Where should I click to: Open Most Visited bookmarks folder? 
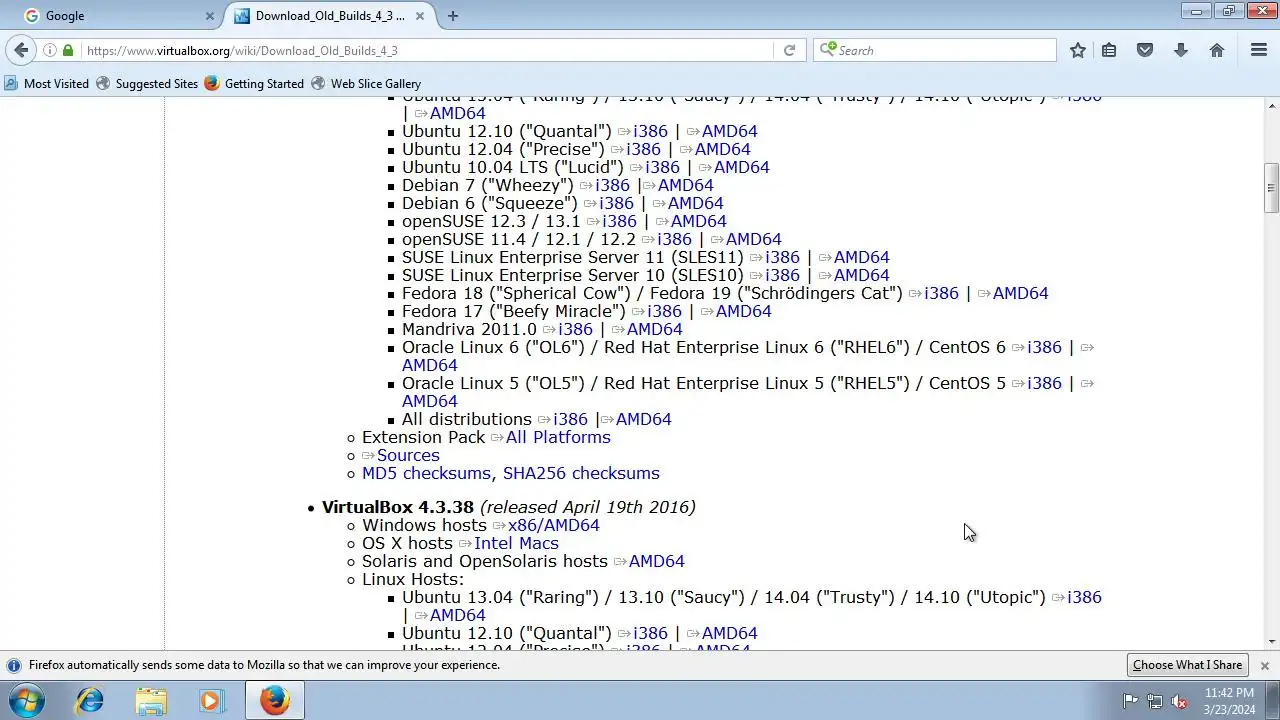[47, 84]
